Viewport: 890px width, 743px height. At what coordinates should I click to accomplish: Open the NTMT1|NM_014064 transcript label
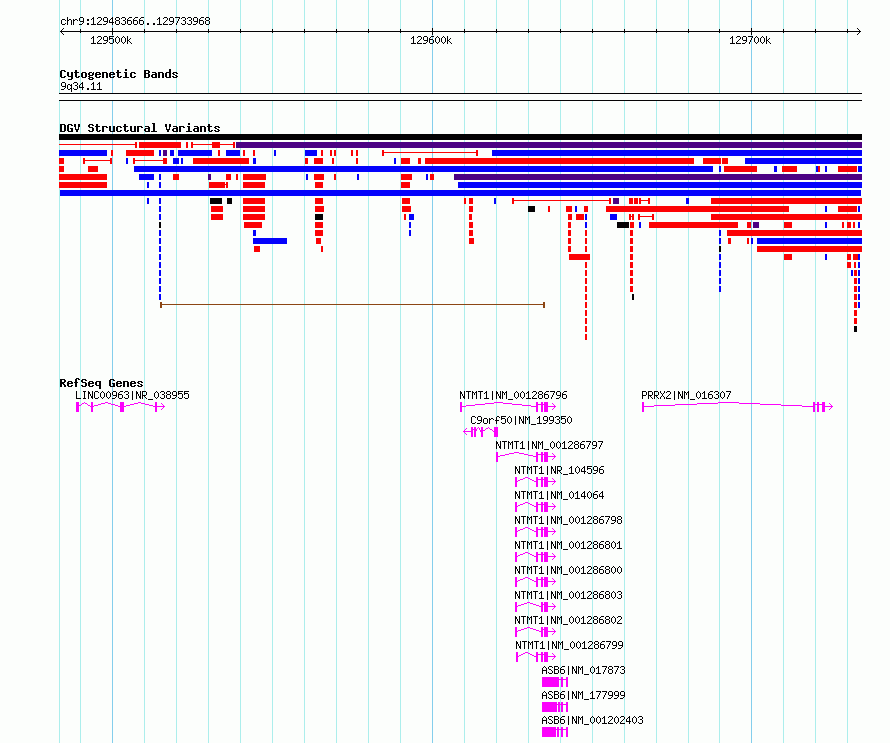559,495
